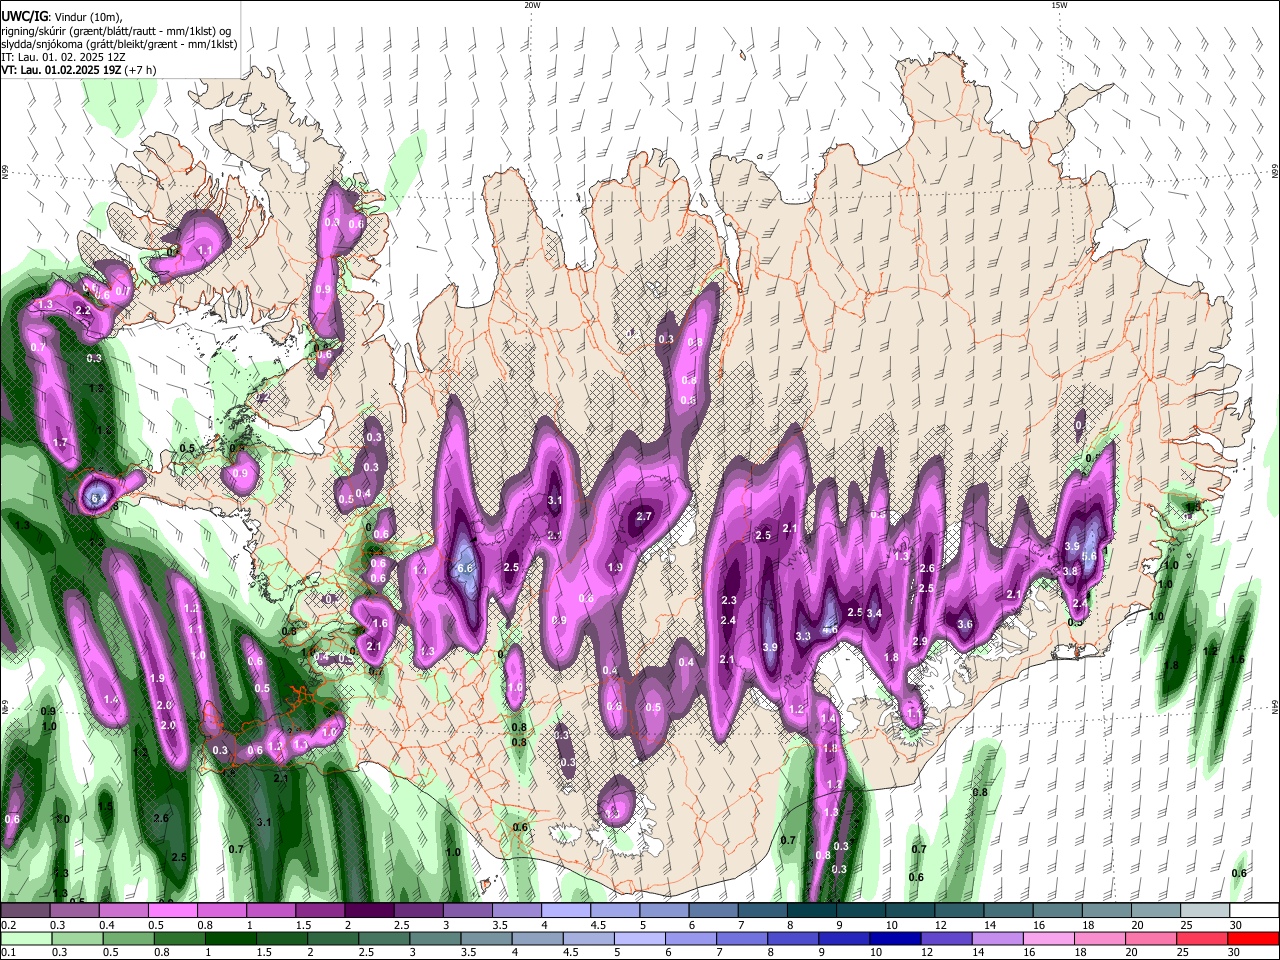Pick the gray-blue 3.5 swatch in the rain scale

pyautogui.click(x=486, y=938)
